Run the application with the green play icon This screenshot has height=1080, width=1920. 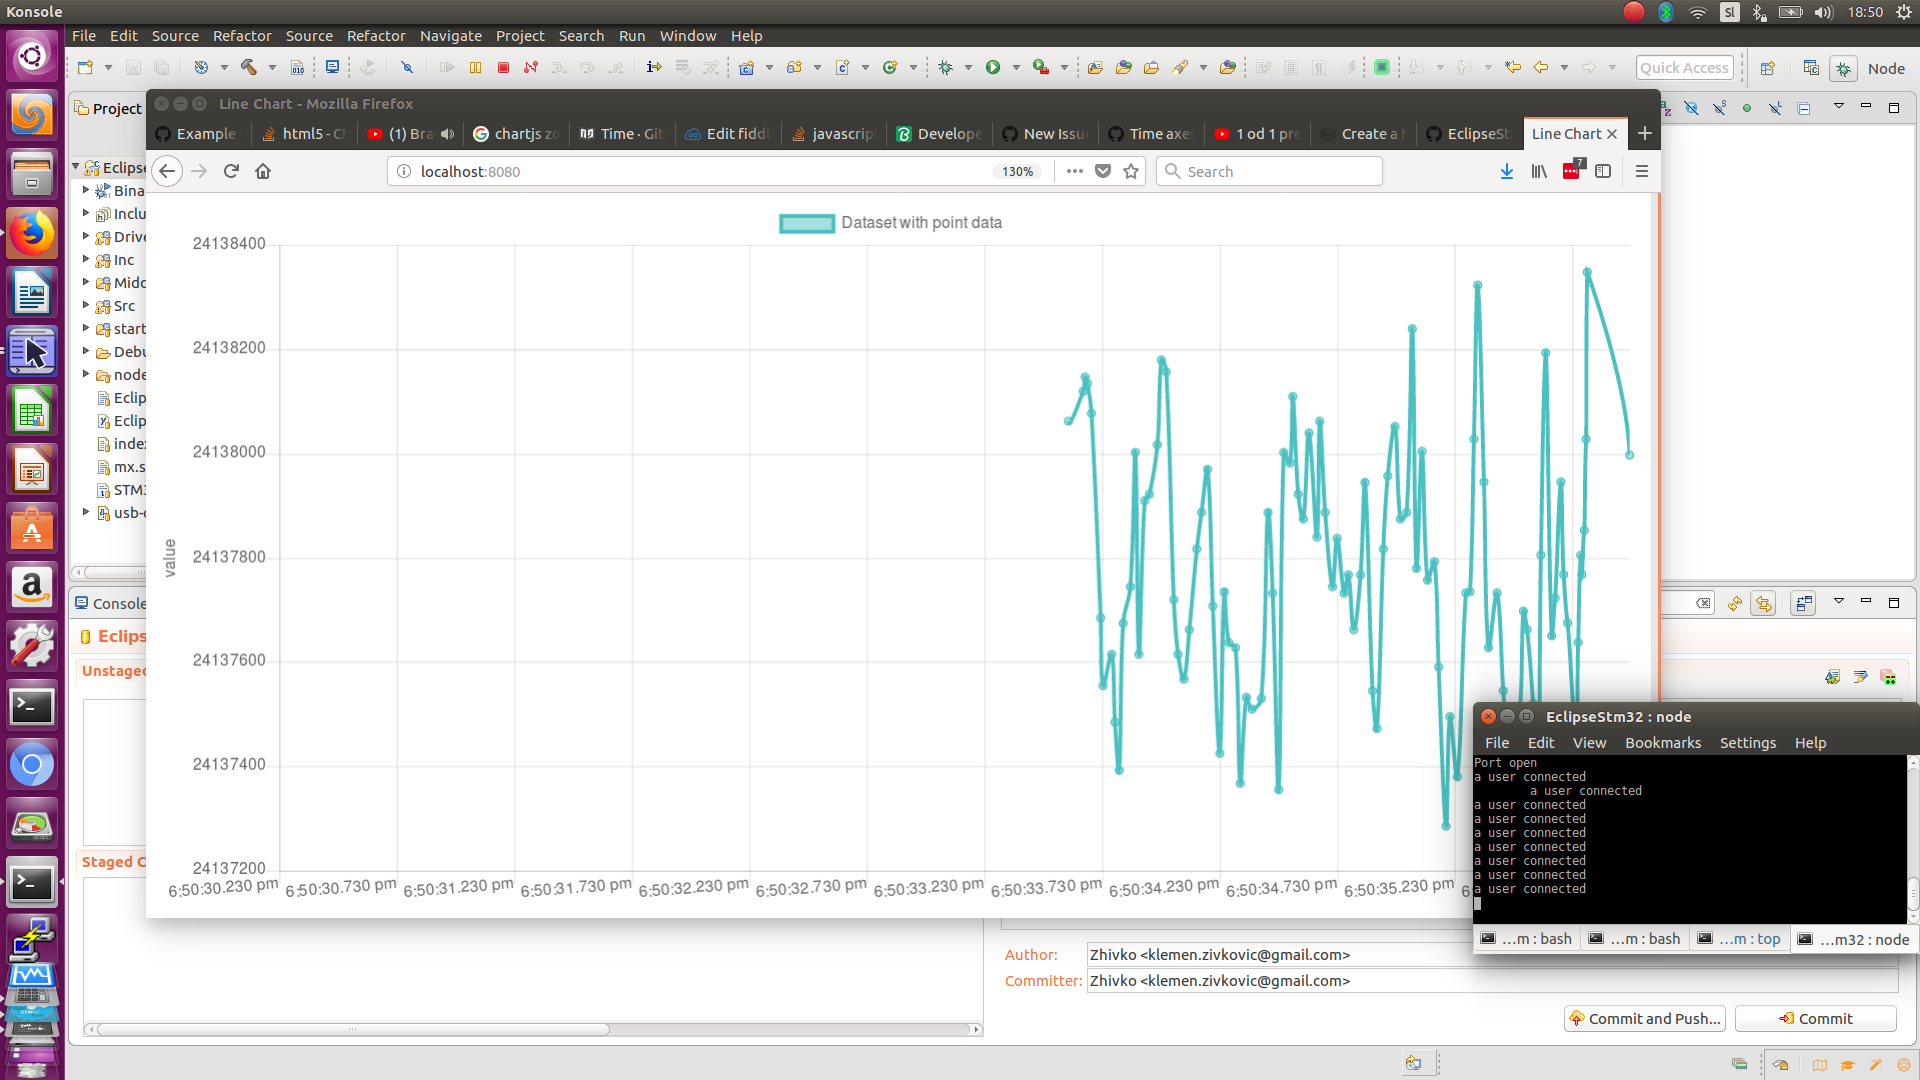(995, 67)
